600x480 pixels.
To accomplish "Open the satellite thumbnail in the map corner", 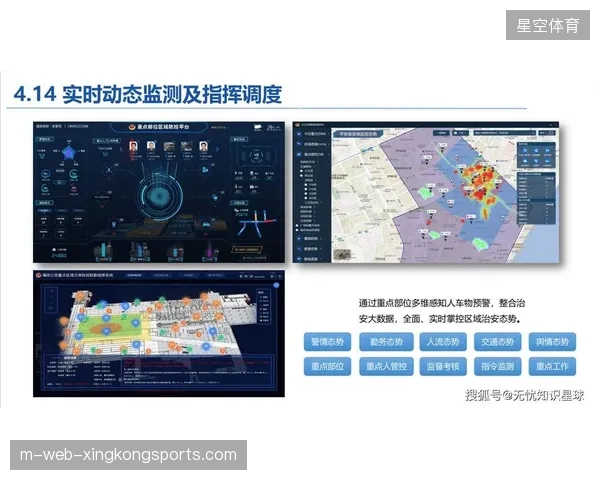I will coord(342,255).
